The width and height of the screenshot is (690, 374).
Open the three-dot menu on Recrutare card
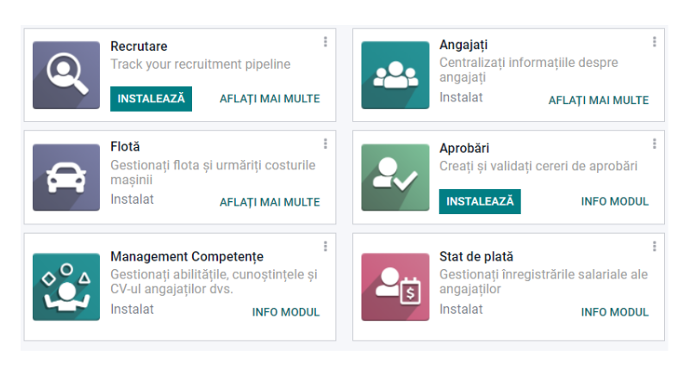click(326, 42)
